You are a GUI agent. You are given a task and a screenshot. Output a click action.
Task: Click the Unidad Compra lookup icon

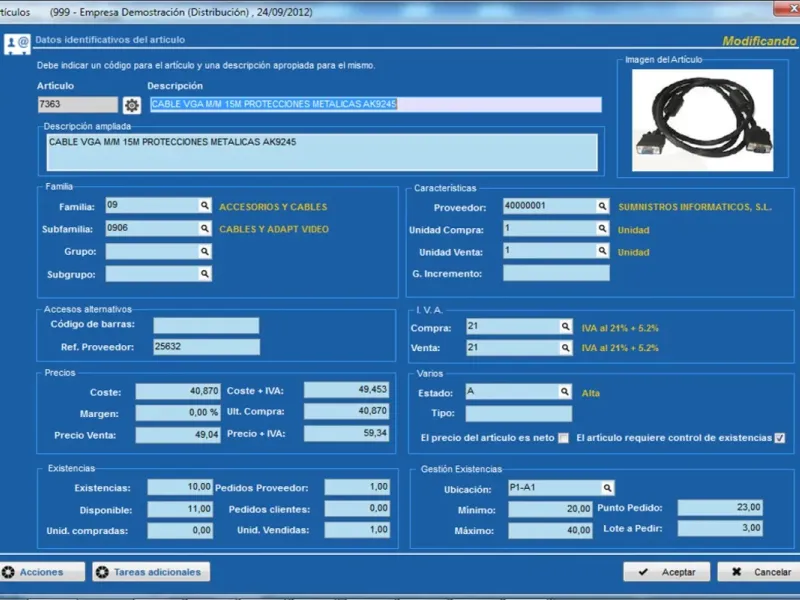pyautogui.click(x=602, y=229)
